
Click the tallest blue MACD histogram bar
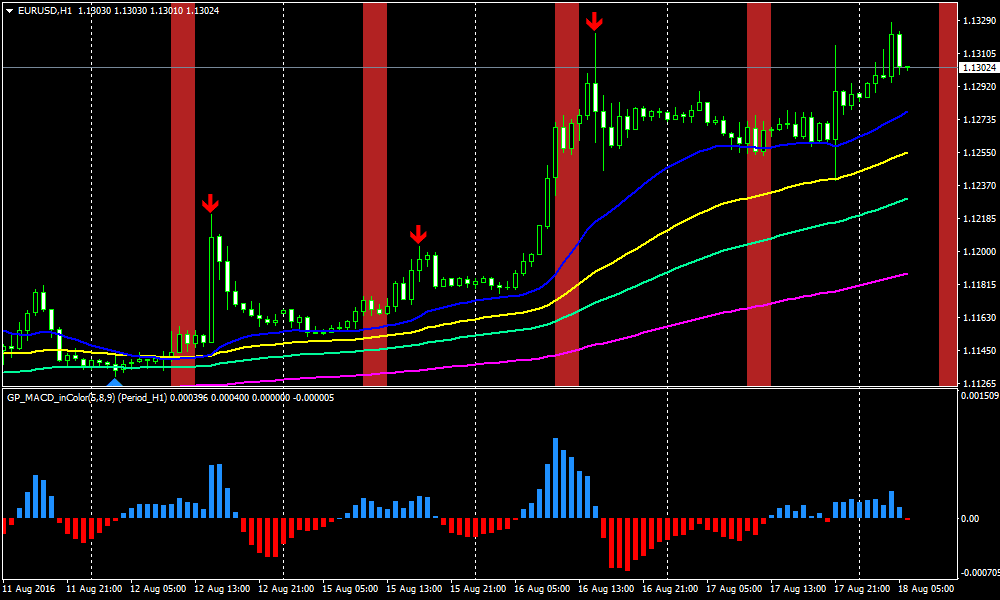coord(555,478)
